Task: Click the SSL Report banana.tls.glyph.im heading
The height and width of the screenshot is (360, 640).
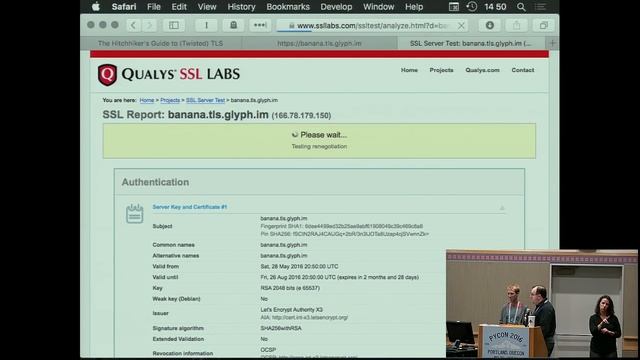Action: pyautogui.click(x=216, y=115)
